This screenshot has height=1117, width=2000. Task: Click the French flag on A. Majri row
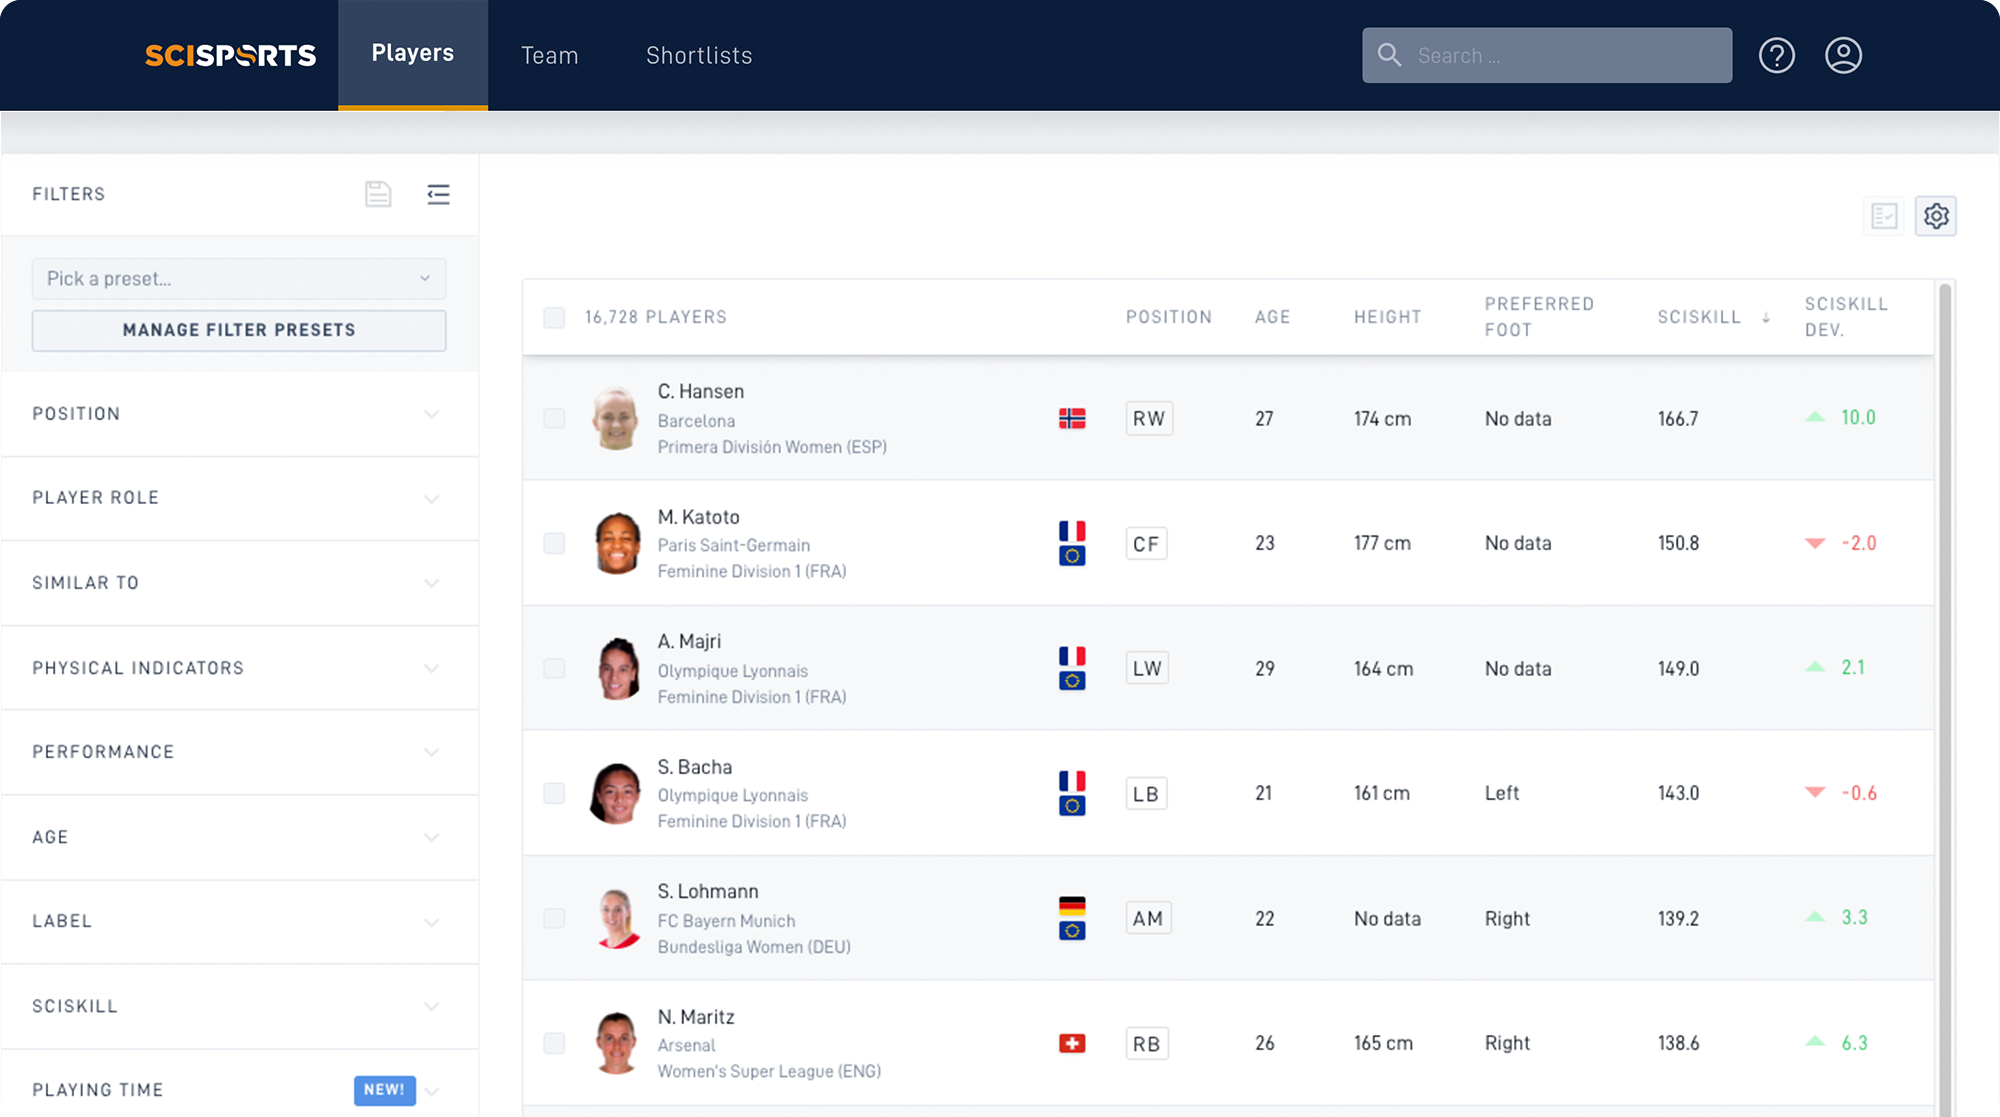1072,656
